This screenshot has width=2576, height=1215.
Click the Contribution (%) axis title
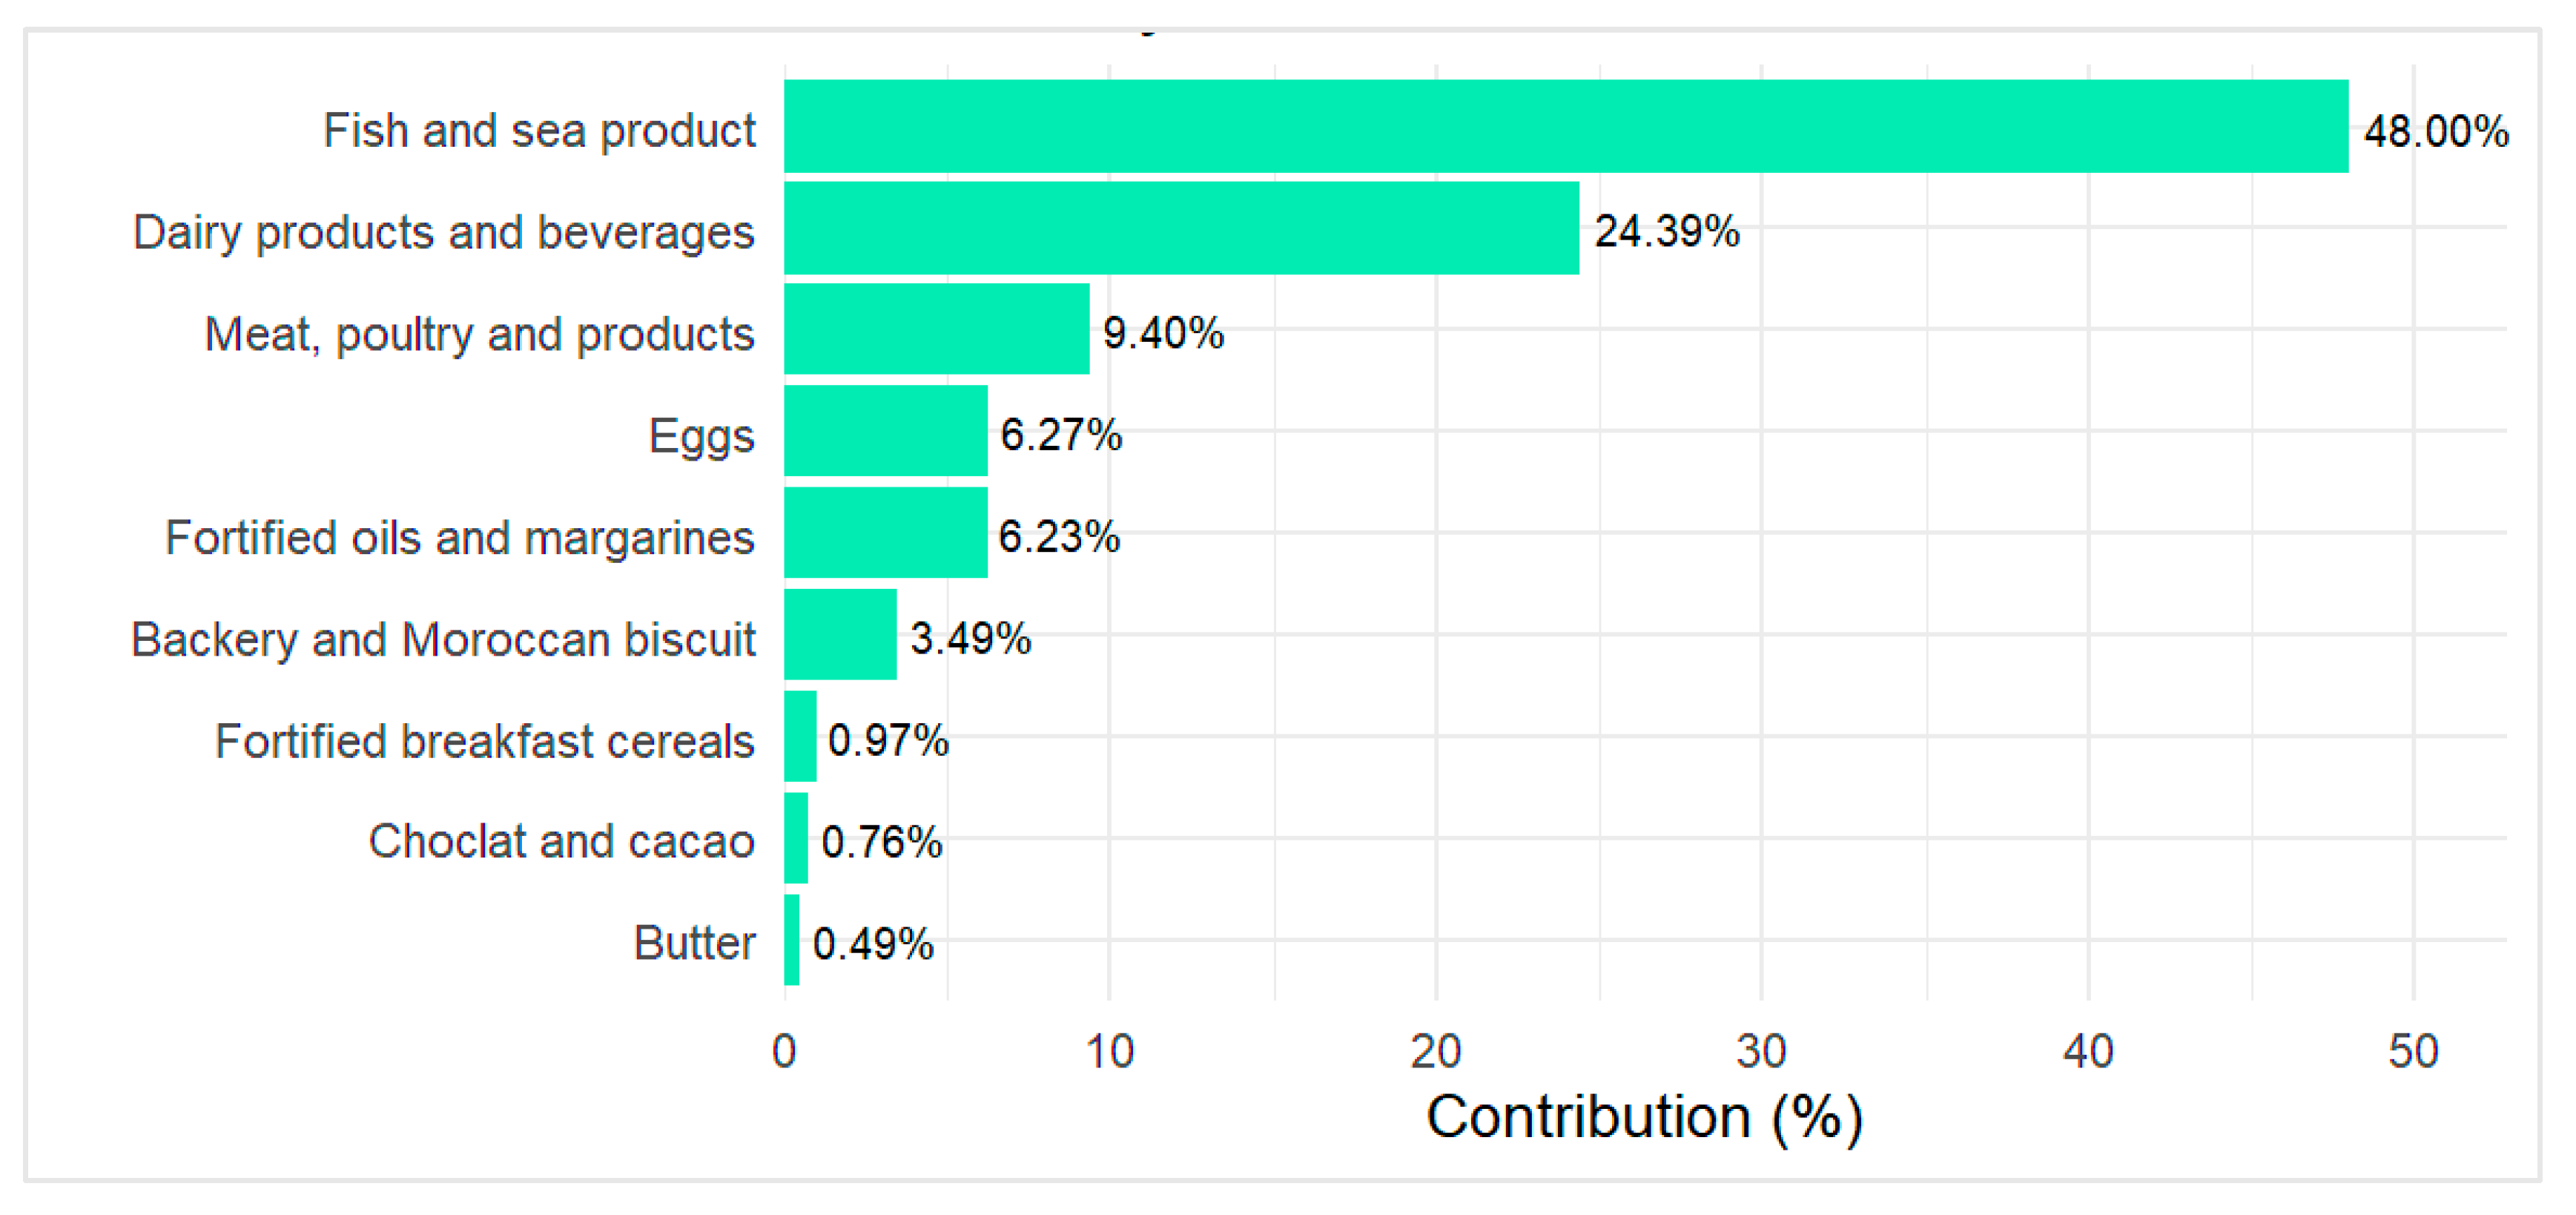(1644, 1117)
